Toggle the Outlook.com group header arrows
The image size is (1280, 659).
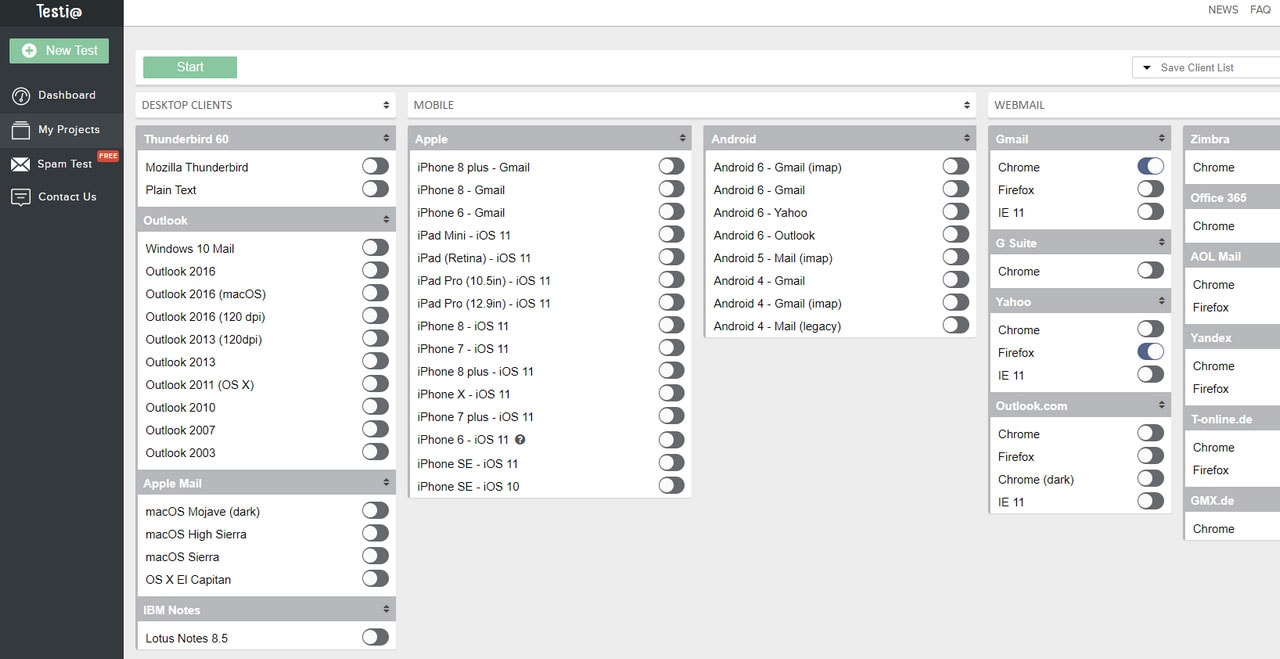[x=1162, y=406]
